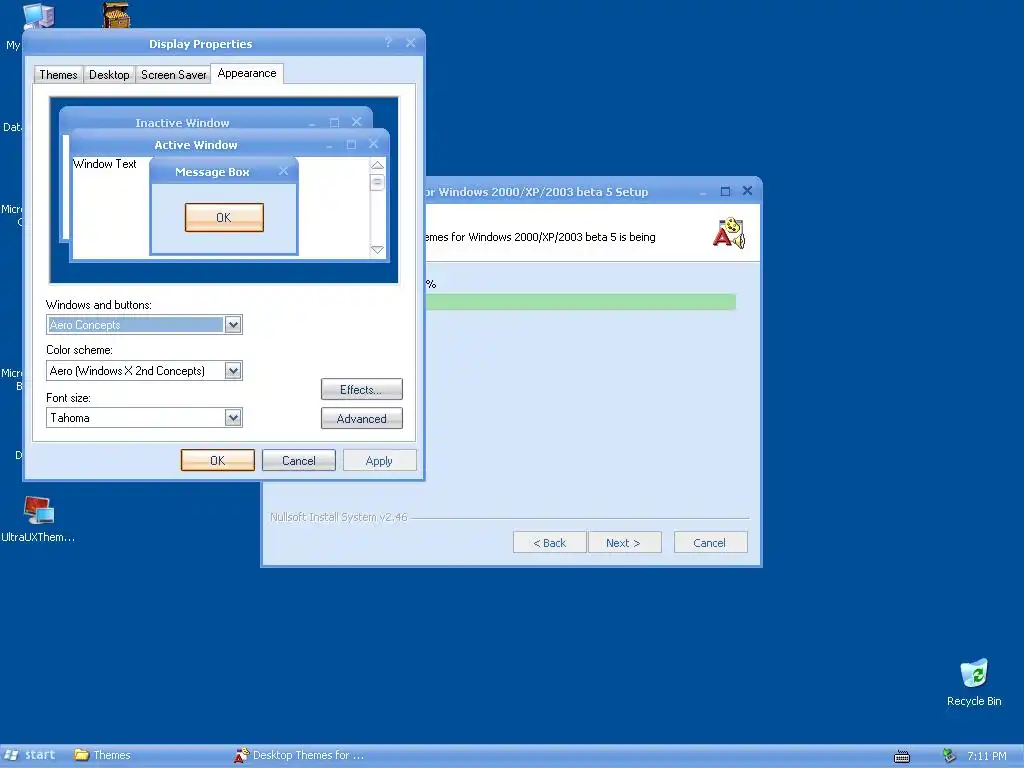Switch to the Desktop tab
This screenshot has width=1024, height=768.
[x=109, y=74]
